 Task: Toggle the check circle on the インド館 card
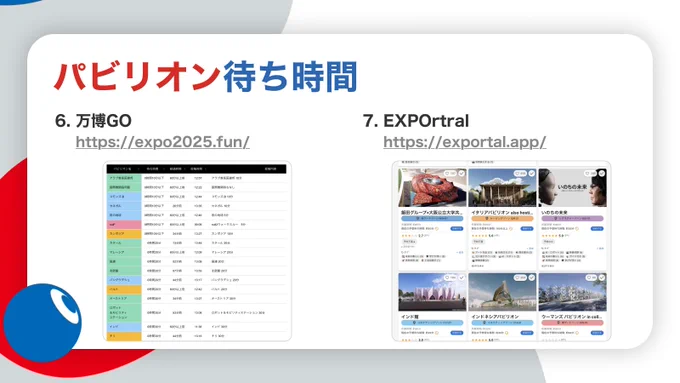(462, 277)
